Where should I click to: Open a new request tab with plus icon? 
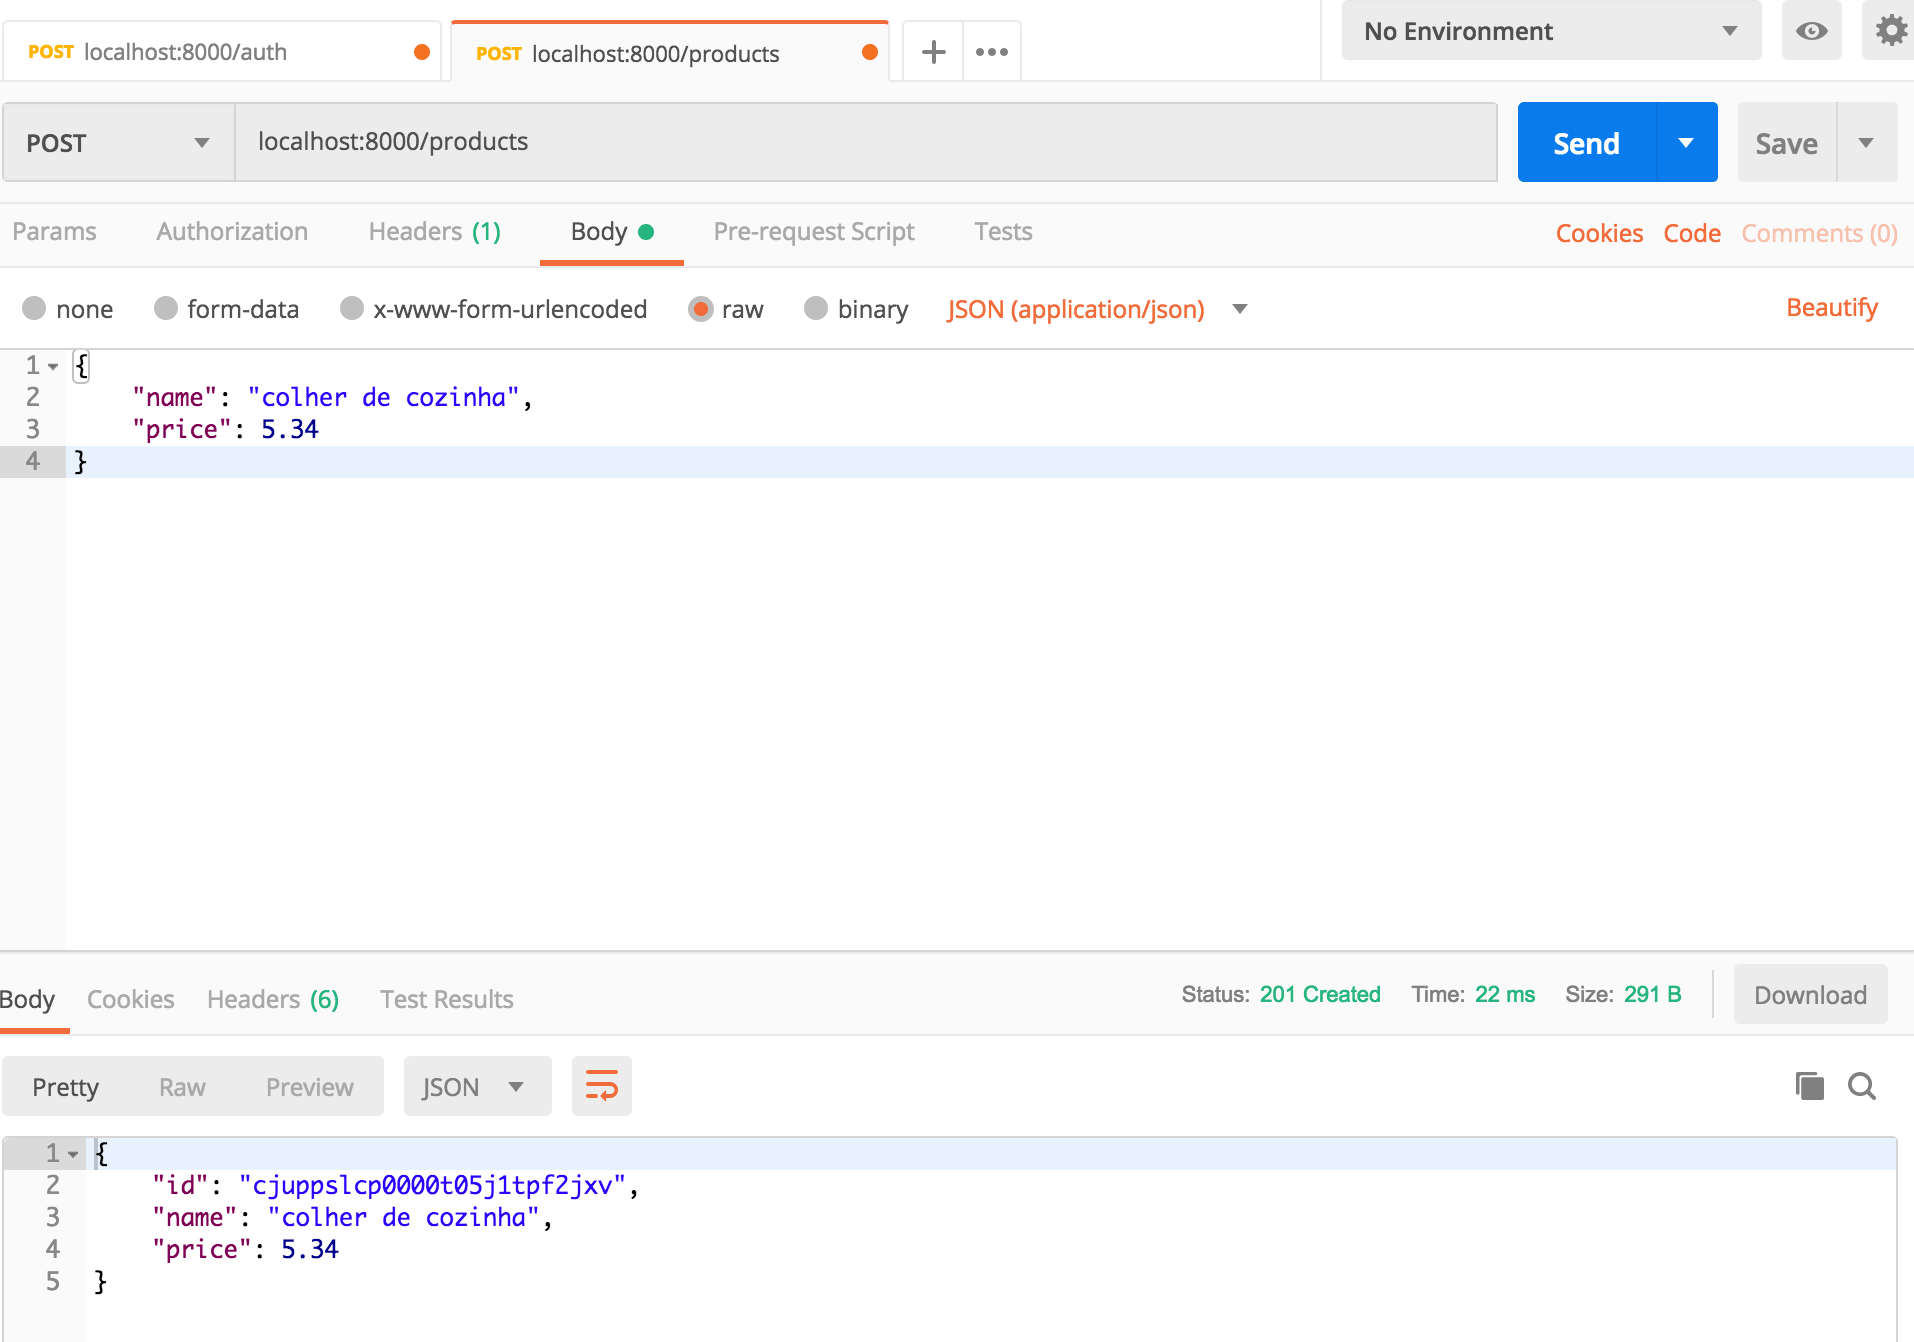click(933, 52)
